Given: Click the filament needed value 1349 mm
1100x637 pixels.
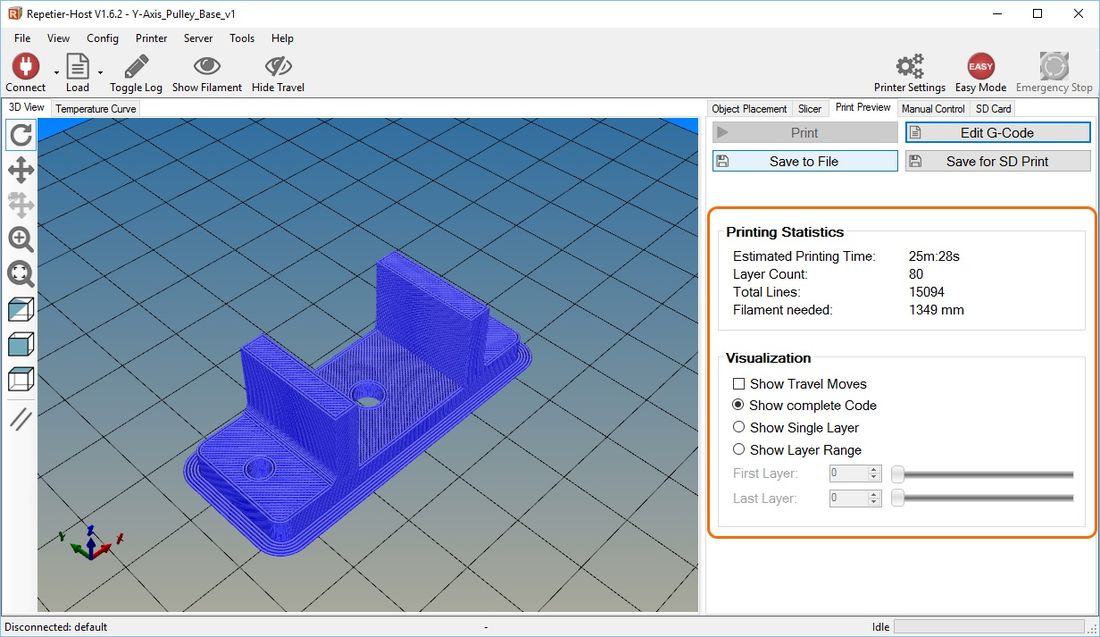Looking at the screenshot, I should [x=936, y=309].
